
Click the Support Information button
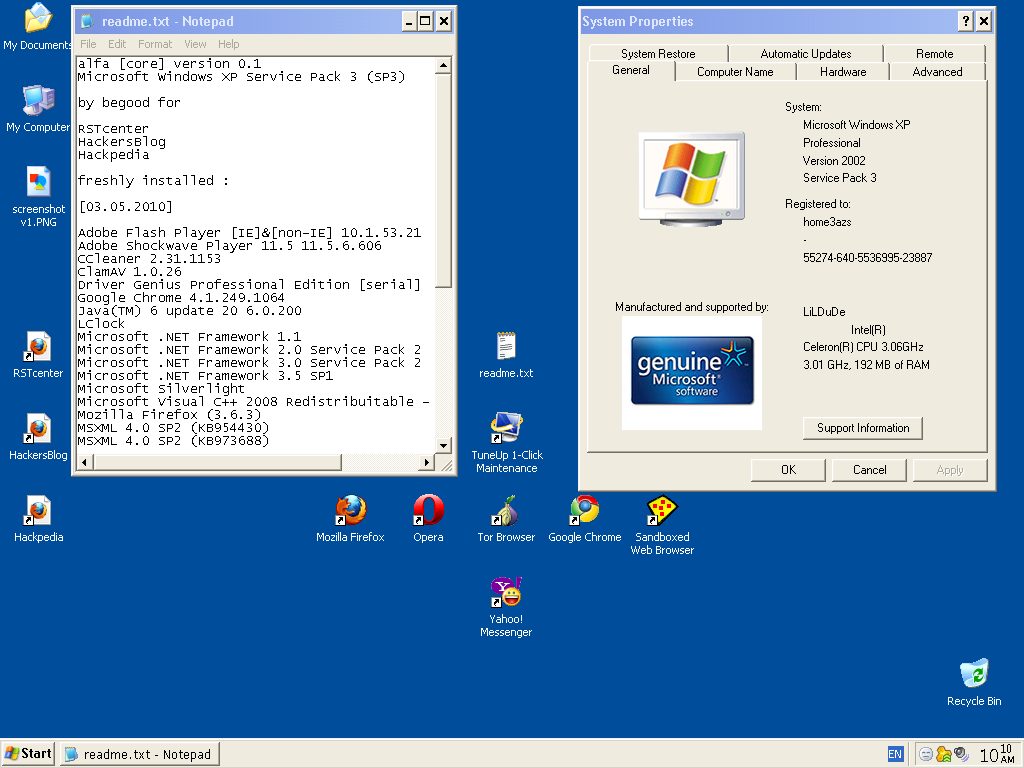pyautogui.click(x=863, y=428)
